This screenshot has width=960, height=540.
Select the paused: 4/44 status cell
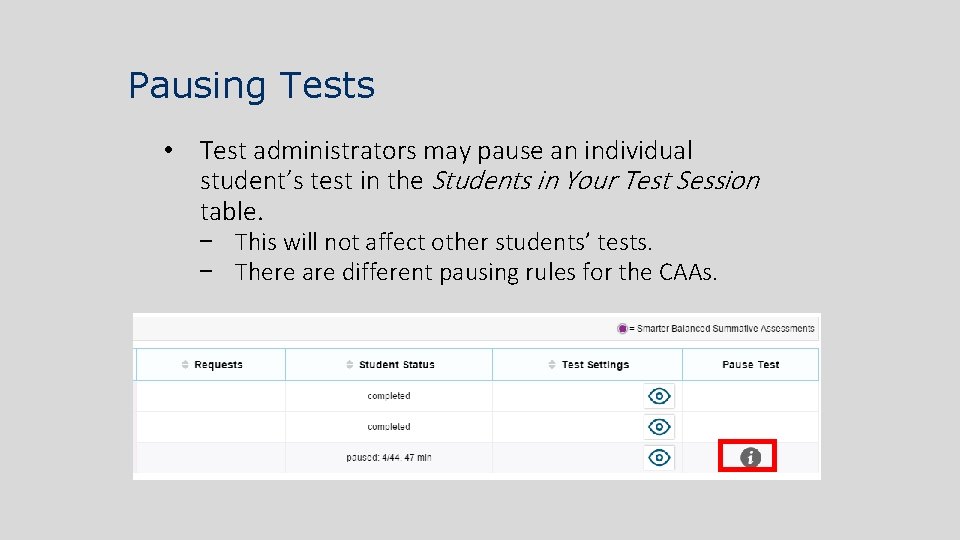388,458
